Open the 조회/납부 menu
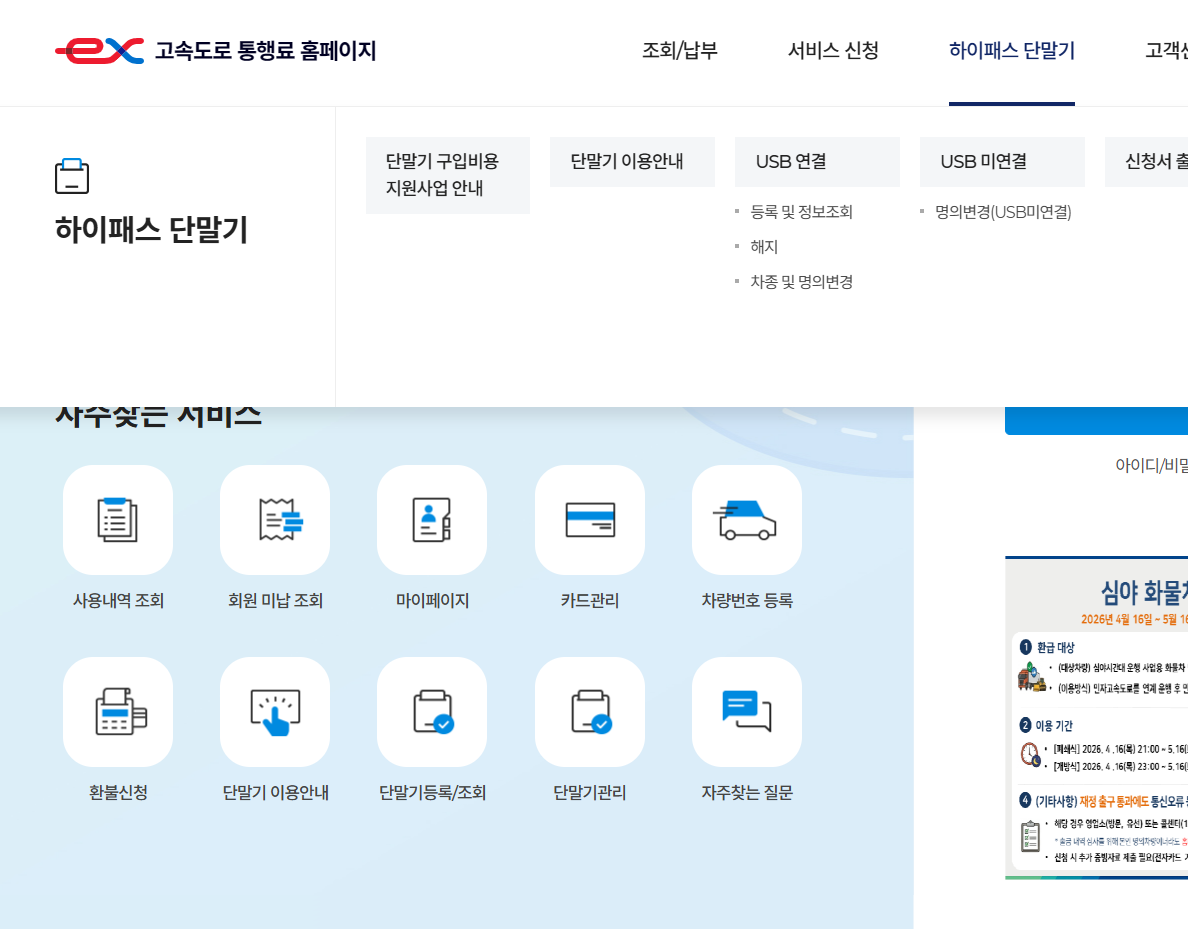1188x929 pixels. point(680,51)
